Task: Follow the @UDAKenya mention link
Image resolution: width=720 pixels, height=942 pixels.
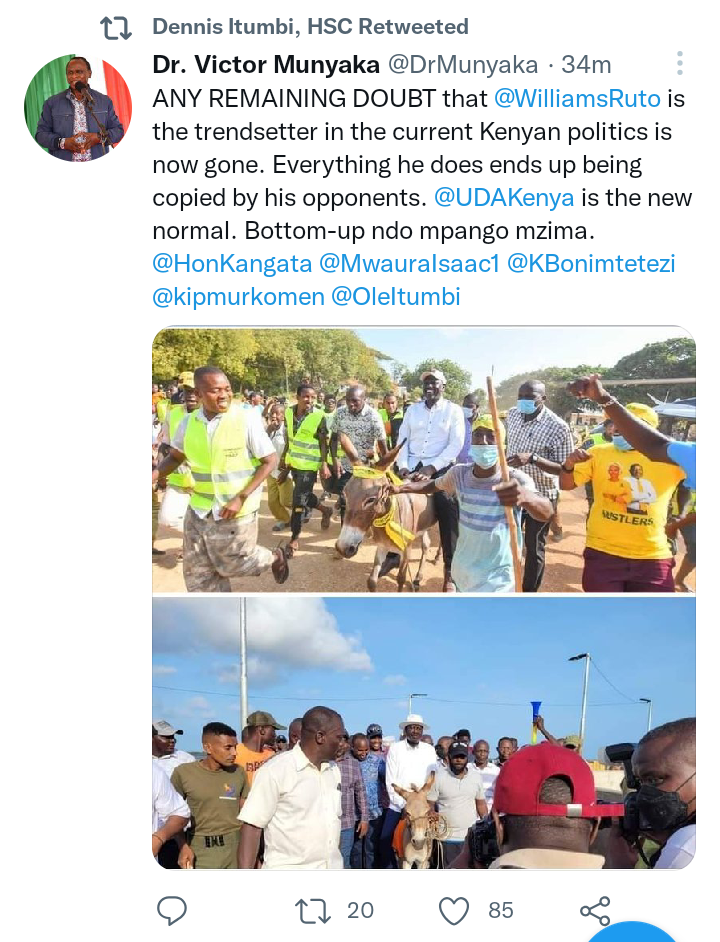Action: [504, 198]
